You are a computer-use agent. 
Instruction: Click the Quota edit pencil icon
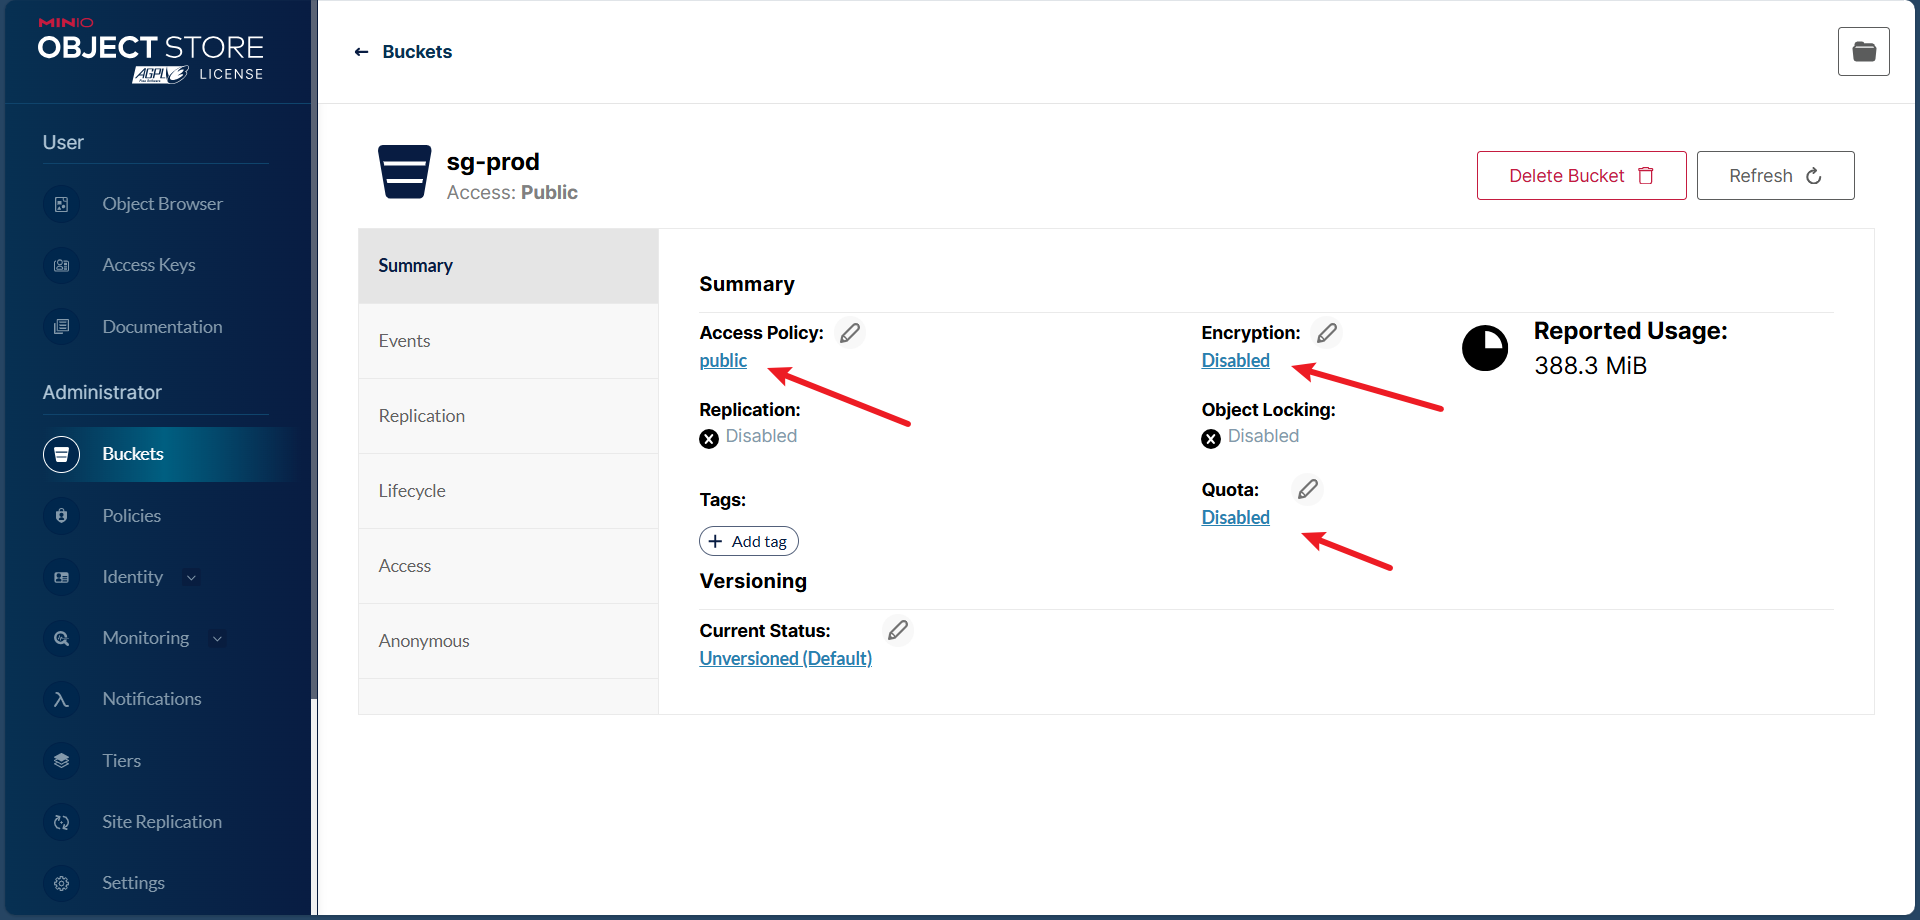coord(1307,489)
